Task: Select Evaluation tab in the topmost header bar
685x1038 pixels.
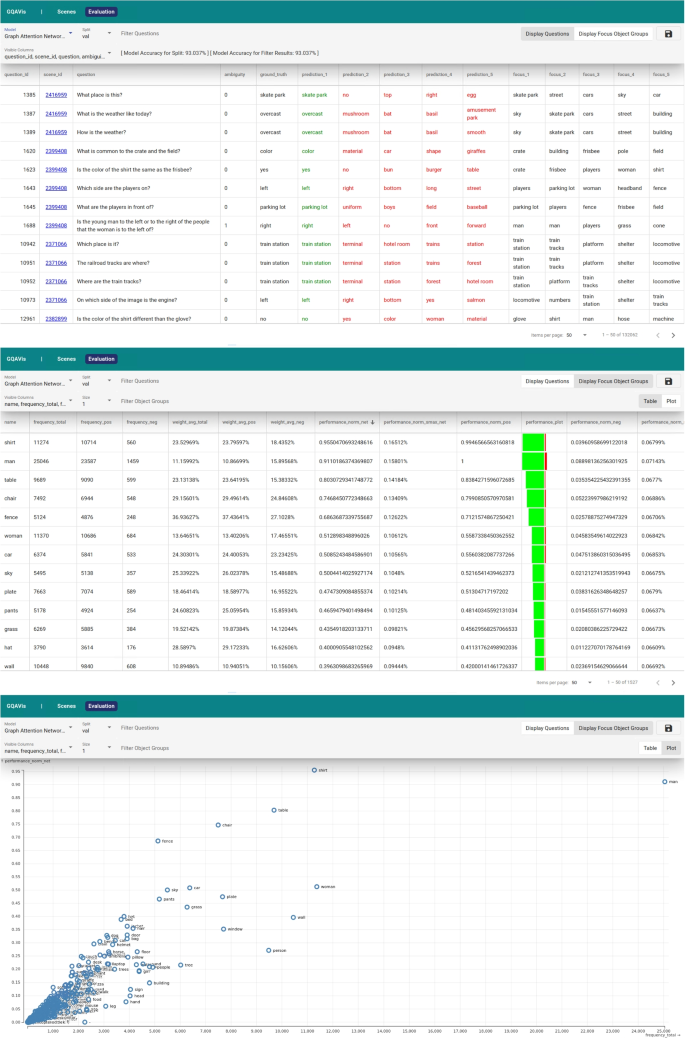Action: point(100,11)
